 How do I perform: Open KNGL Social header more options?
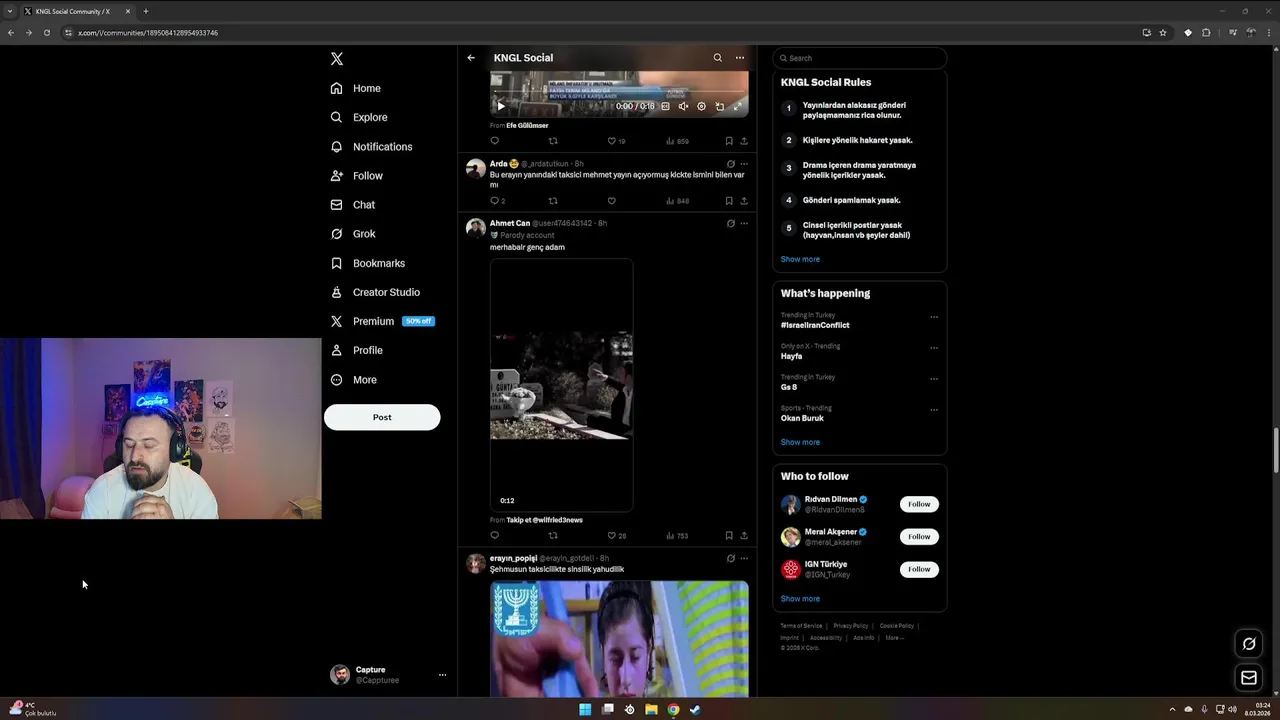coord(740,58)
